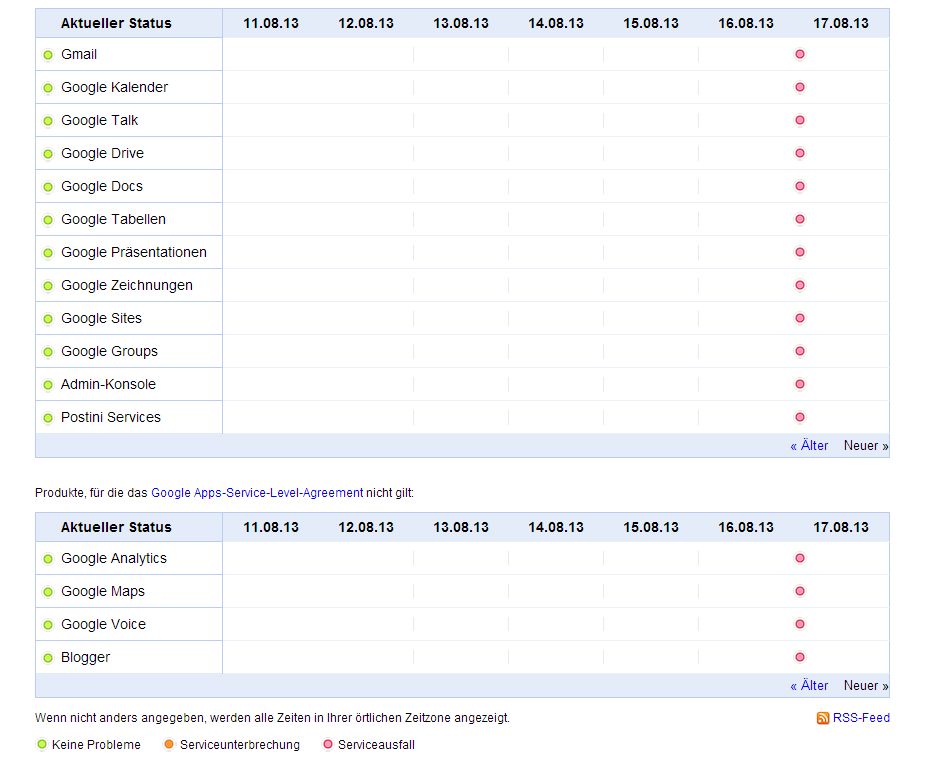Viewport: 926px width, 758px height.
Task: Select the Google Docs service name
Action: (x=102, y=187)
